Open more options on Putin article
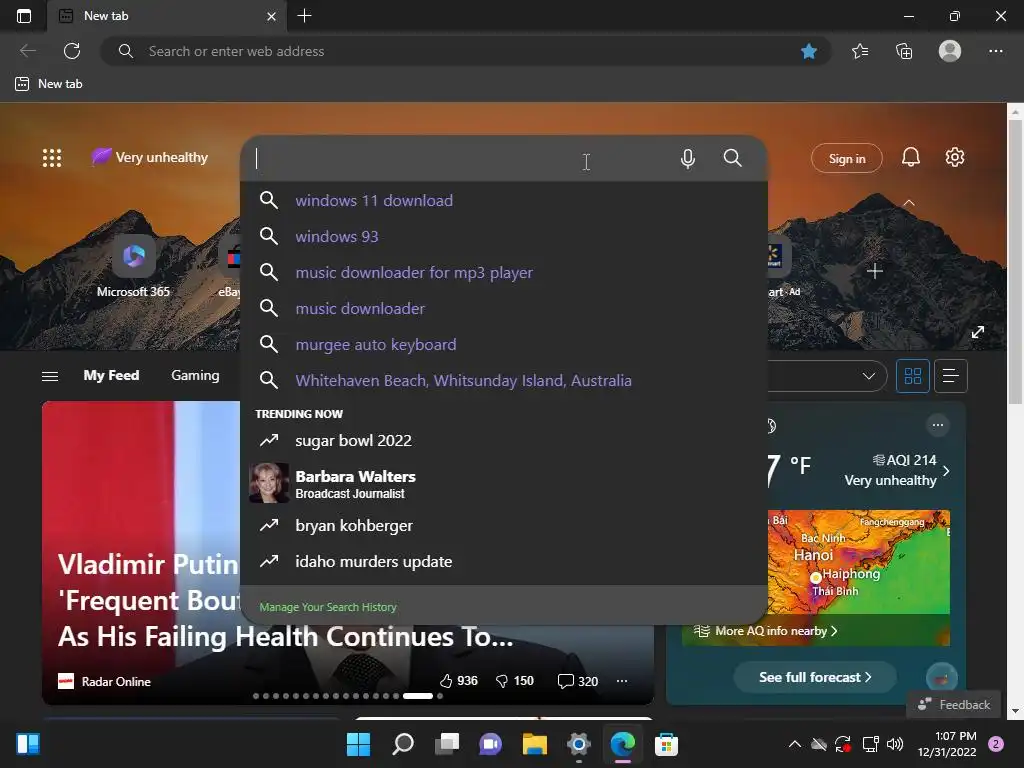 coord(622,681)
